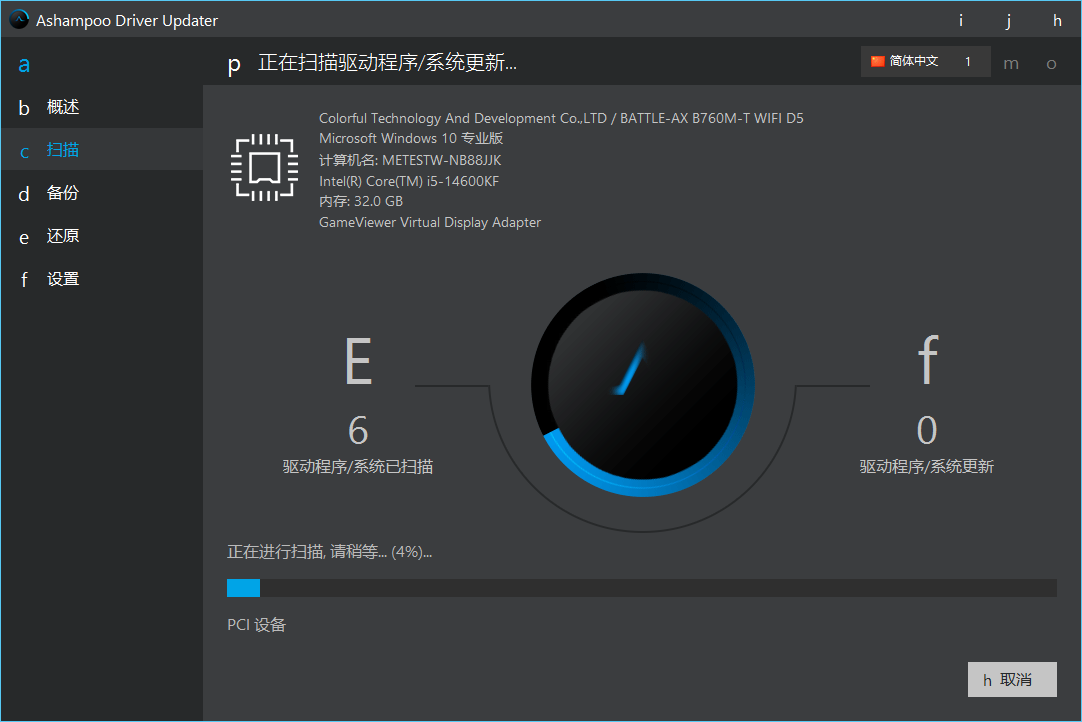Click the Overview icon beside 概述
The width and height of the screenshot is (1082, 722).
point(24,107)
